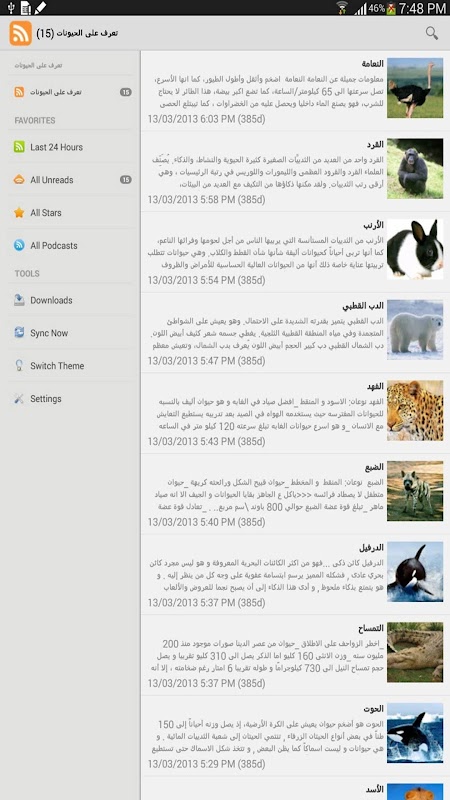
Task: Open All Stars
Action: (x=45, y=213)
